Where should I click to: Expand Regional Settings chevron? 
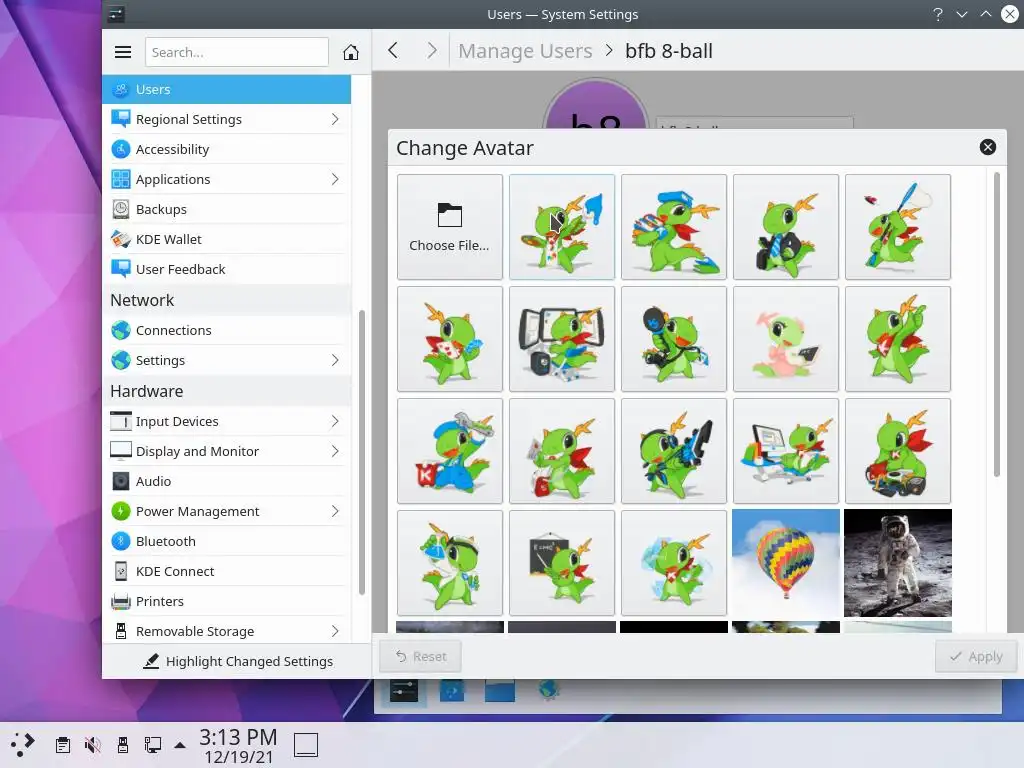pyautogui.click(x=335, y=120)
